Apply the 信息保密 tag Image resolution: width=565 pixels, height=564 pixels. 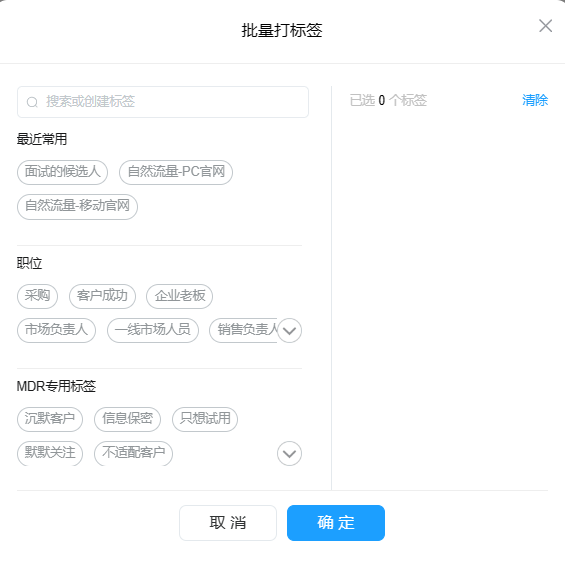128,419
